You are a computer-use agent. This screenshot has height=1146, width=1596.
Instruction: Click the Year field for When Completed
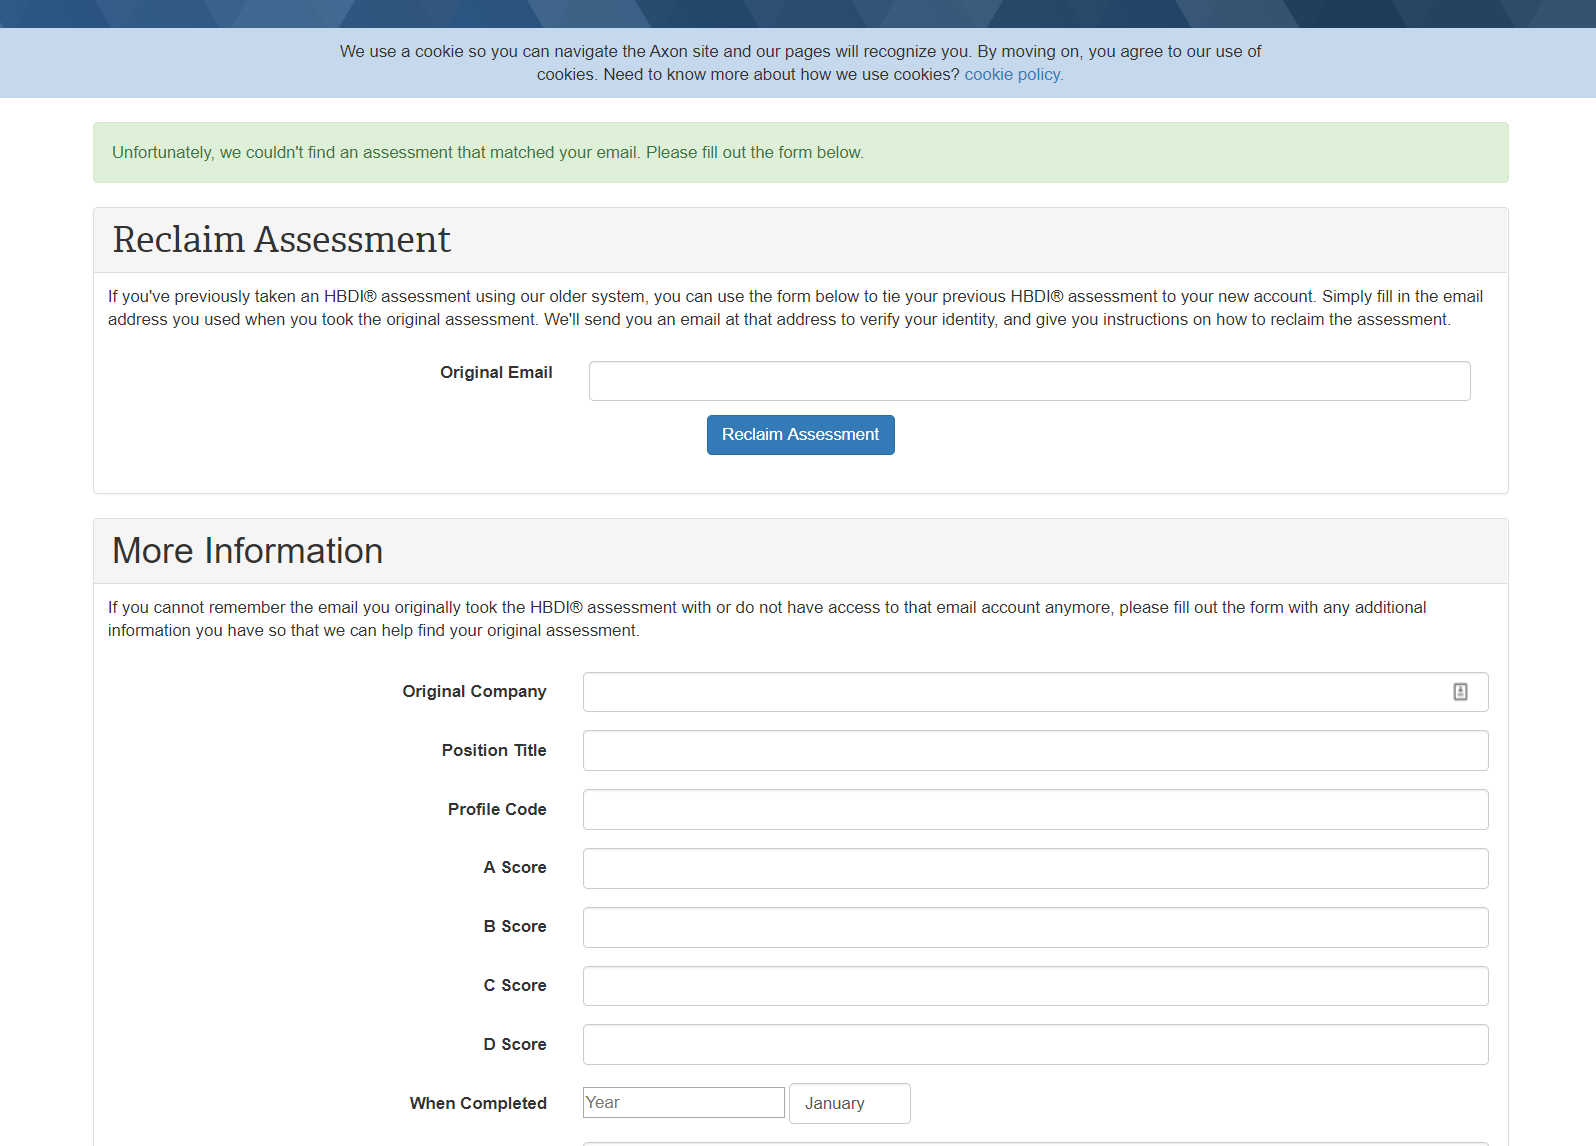click(684, 1103)
